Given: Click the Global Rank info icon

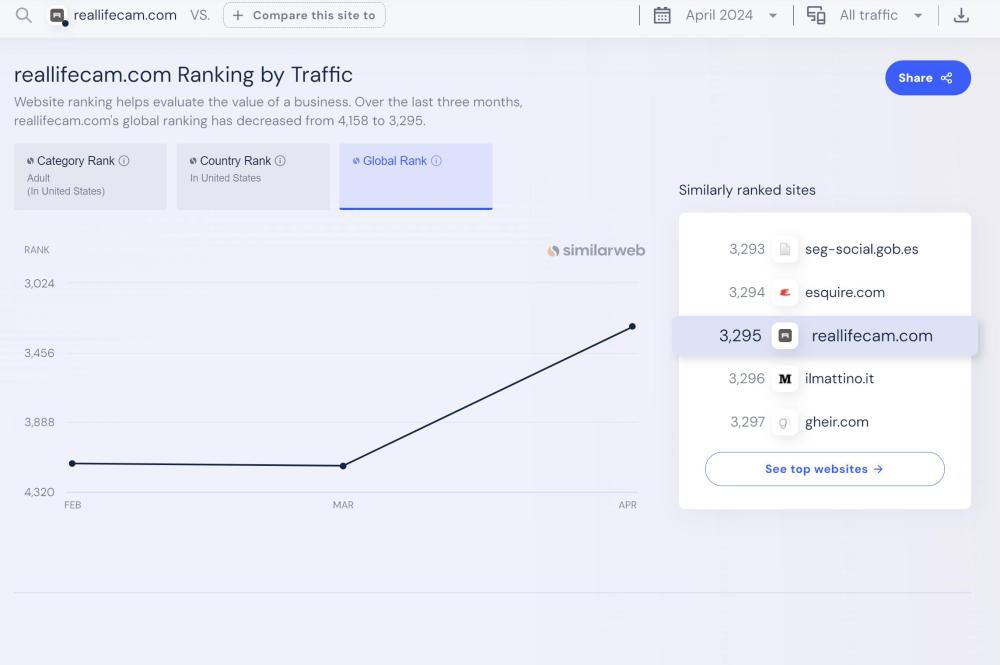Looking at the screenshot, I should coord(436,161).
